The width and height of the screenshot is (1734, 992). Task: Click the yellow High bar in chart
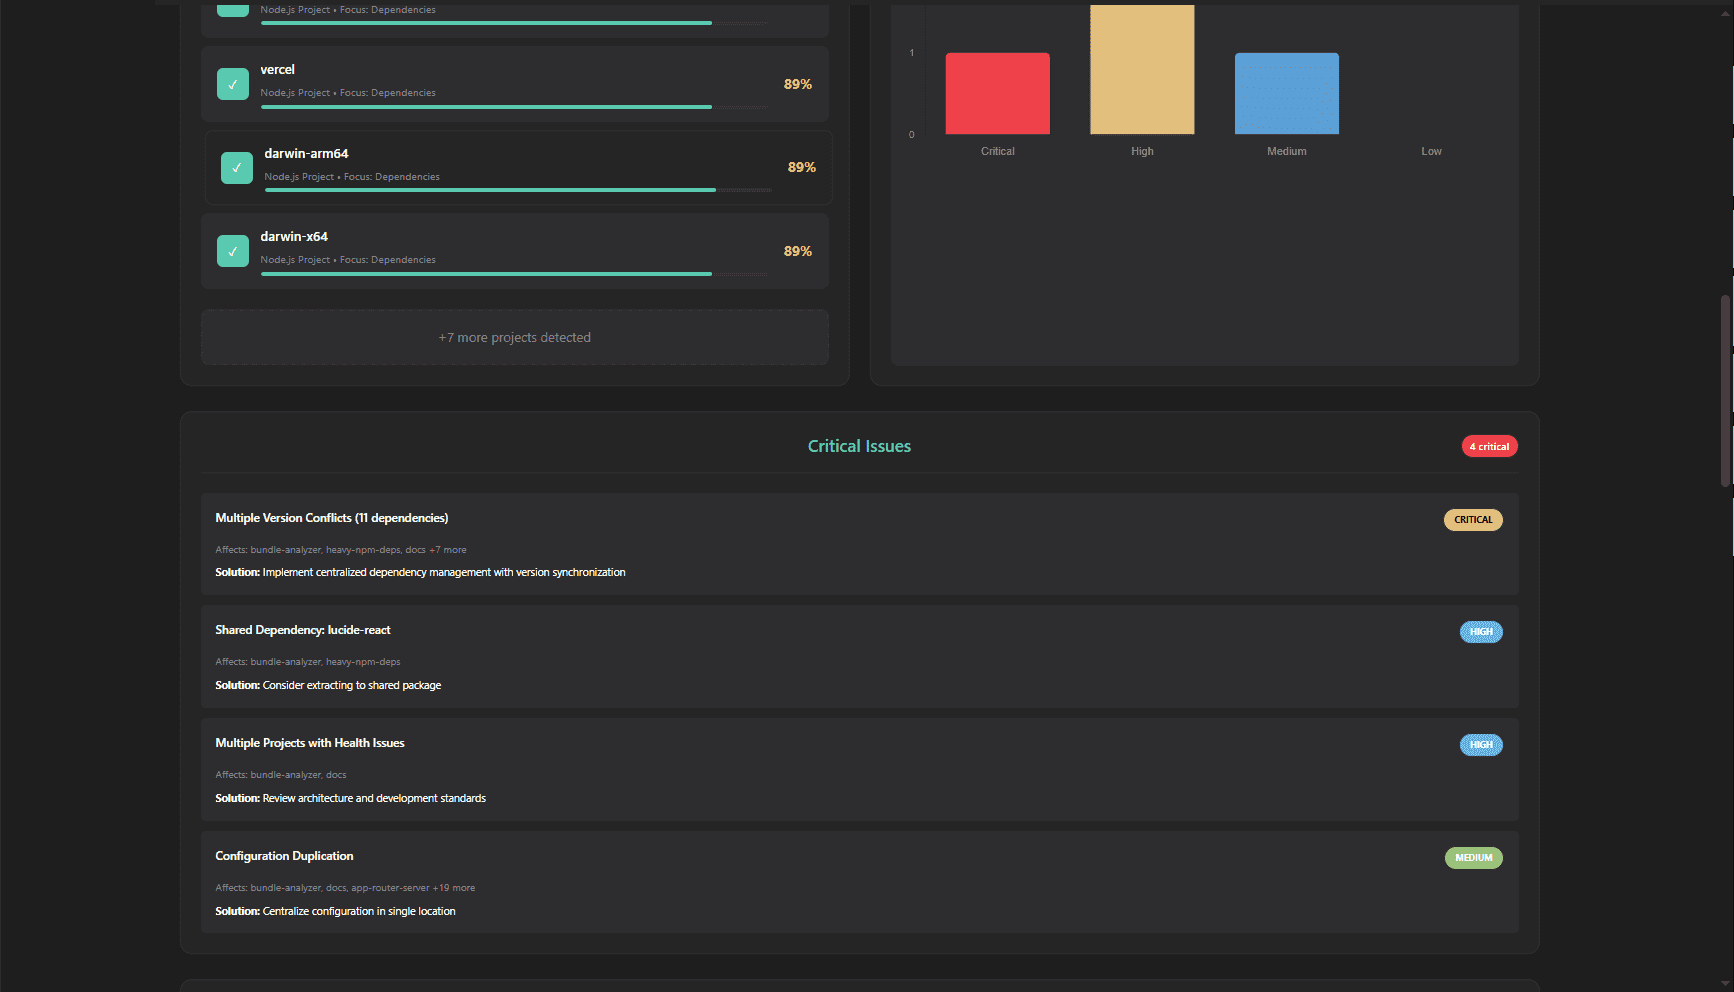1142,70
